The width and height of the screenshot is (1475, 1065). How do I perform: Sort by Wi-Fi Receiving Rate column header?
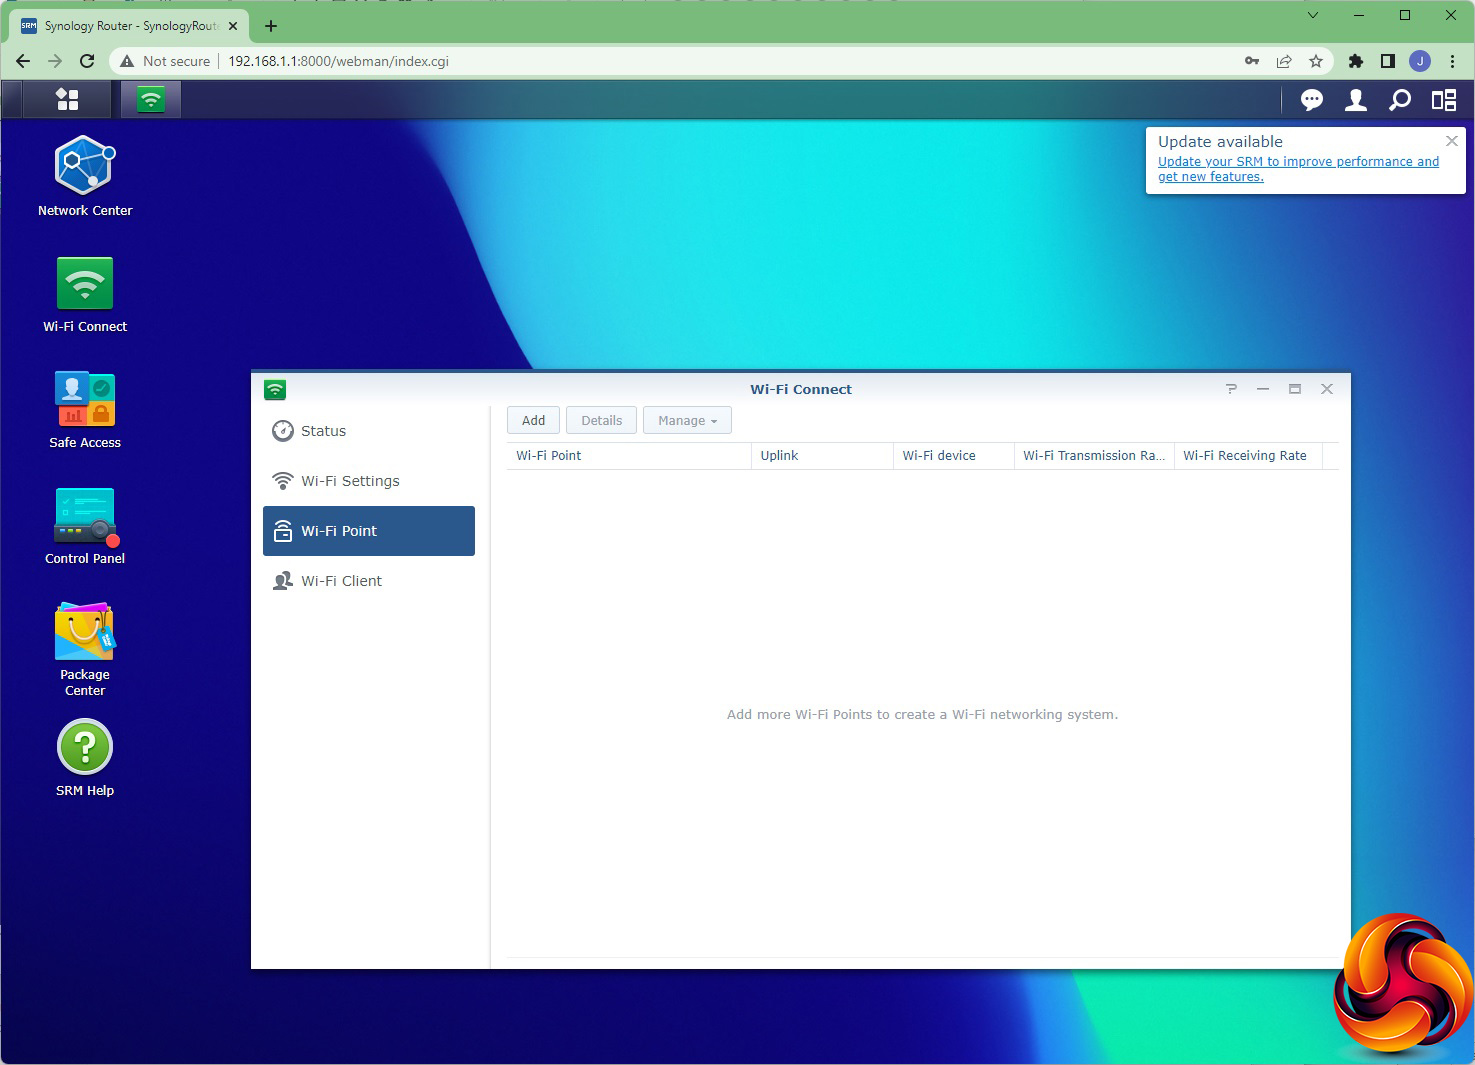click(1248, 455)
